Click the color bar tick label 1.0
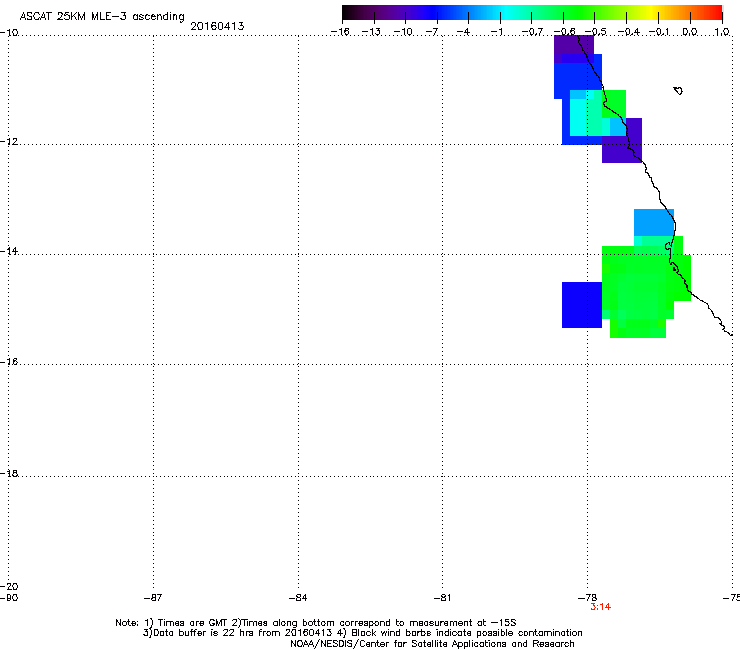This screenshot has height=650, width=740. coord(722,32)
